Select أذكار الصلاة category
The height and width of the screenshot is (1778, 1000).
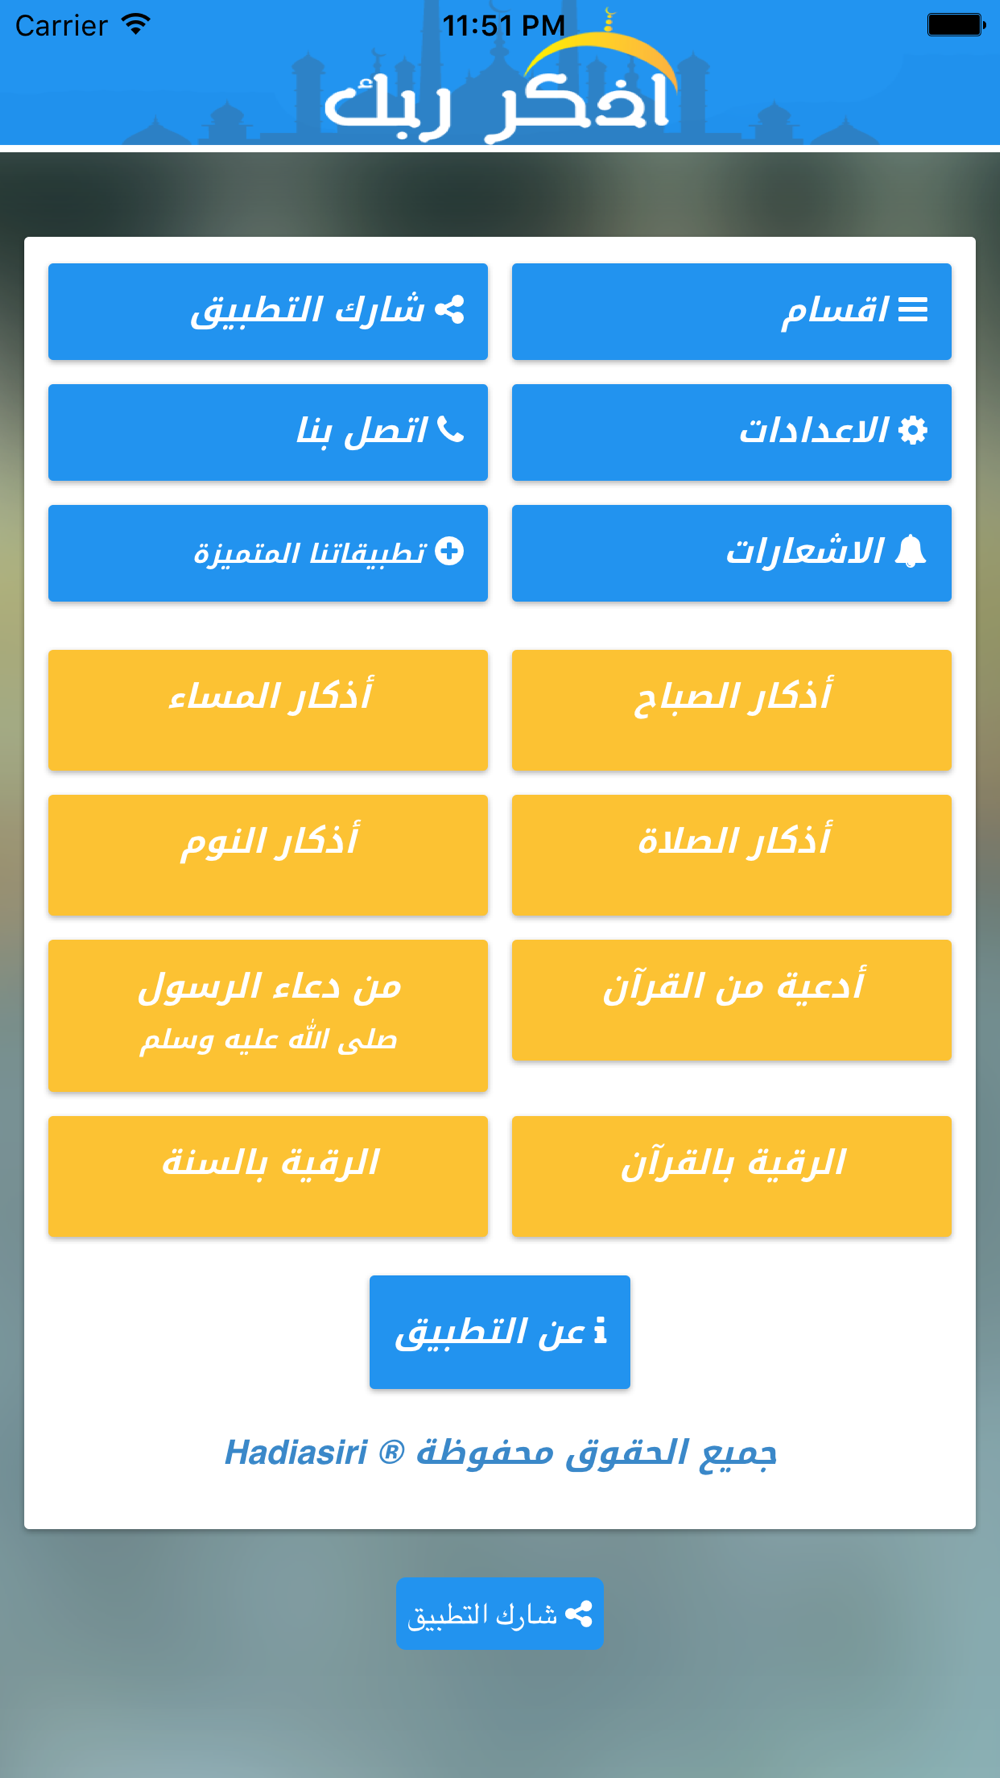pyautogui.click(x=731, y=855)
